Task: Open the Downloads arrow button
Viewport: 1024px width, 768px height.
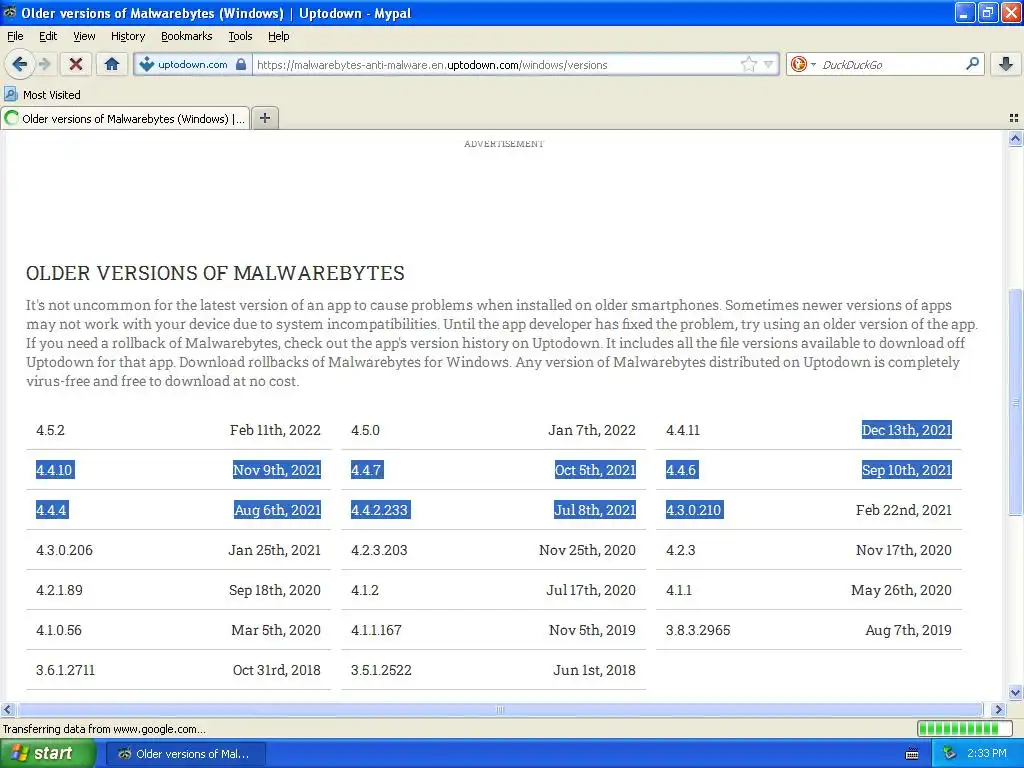Action: (1006, 64)
